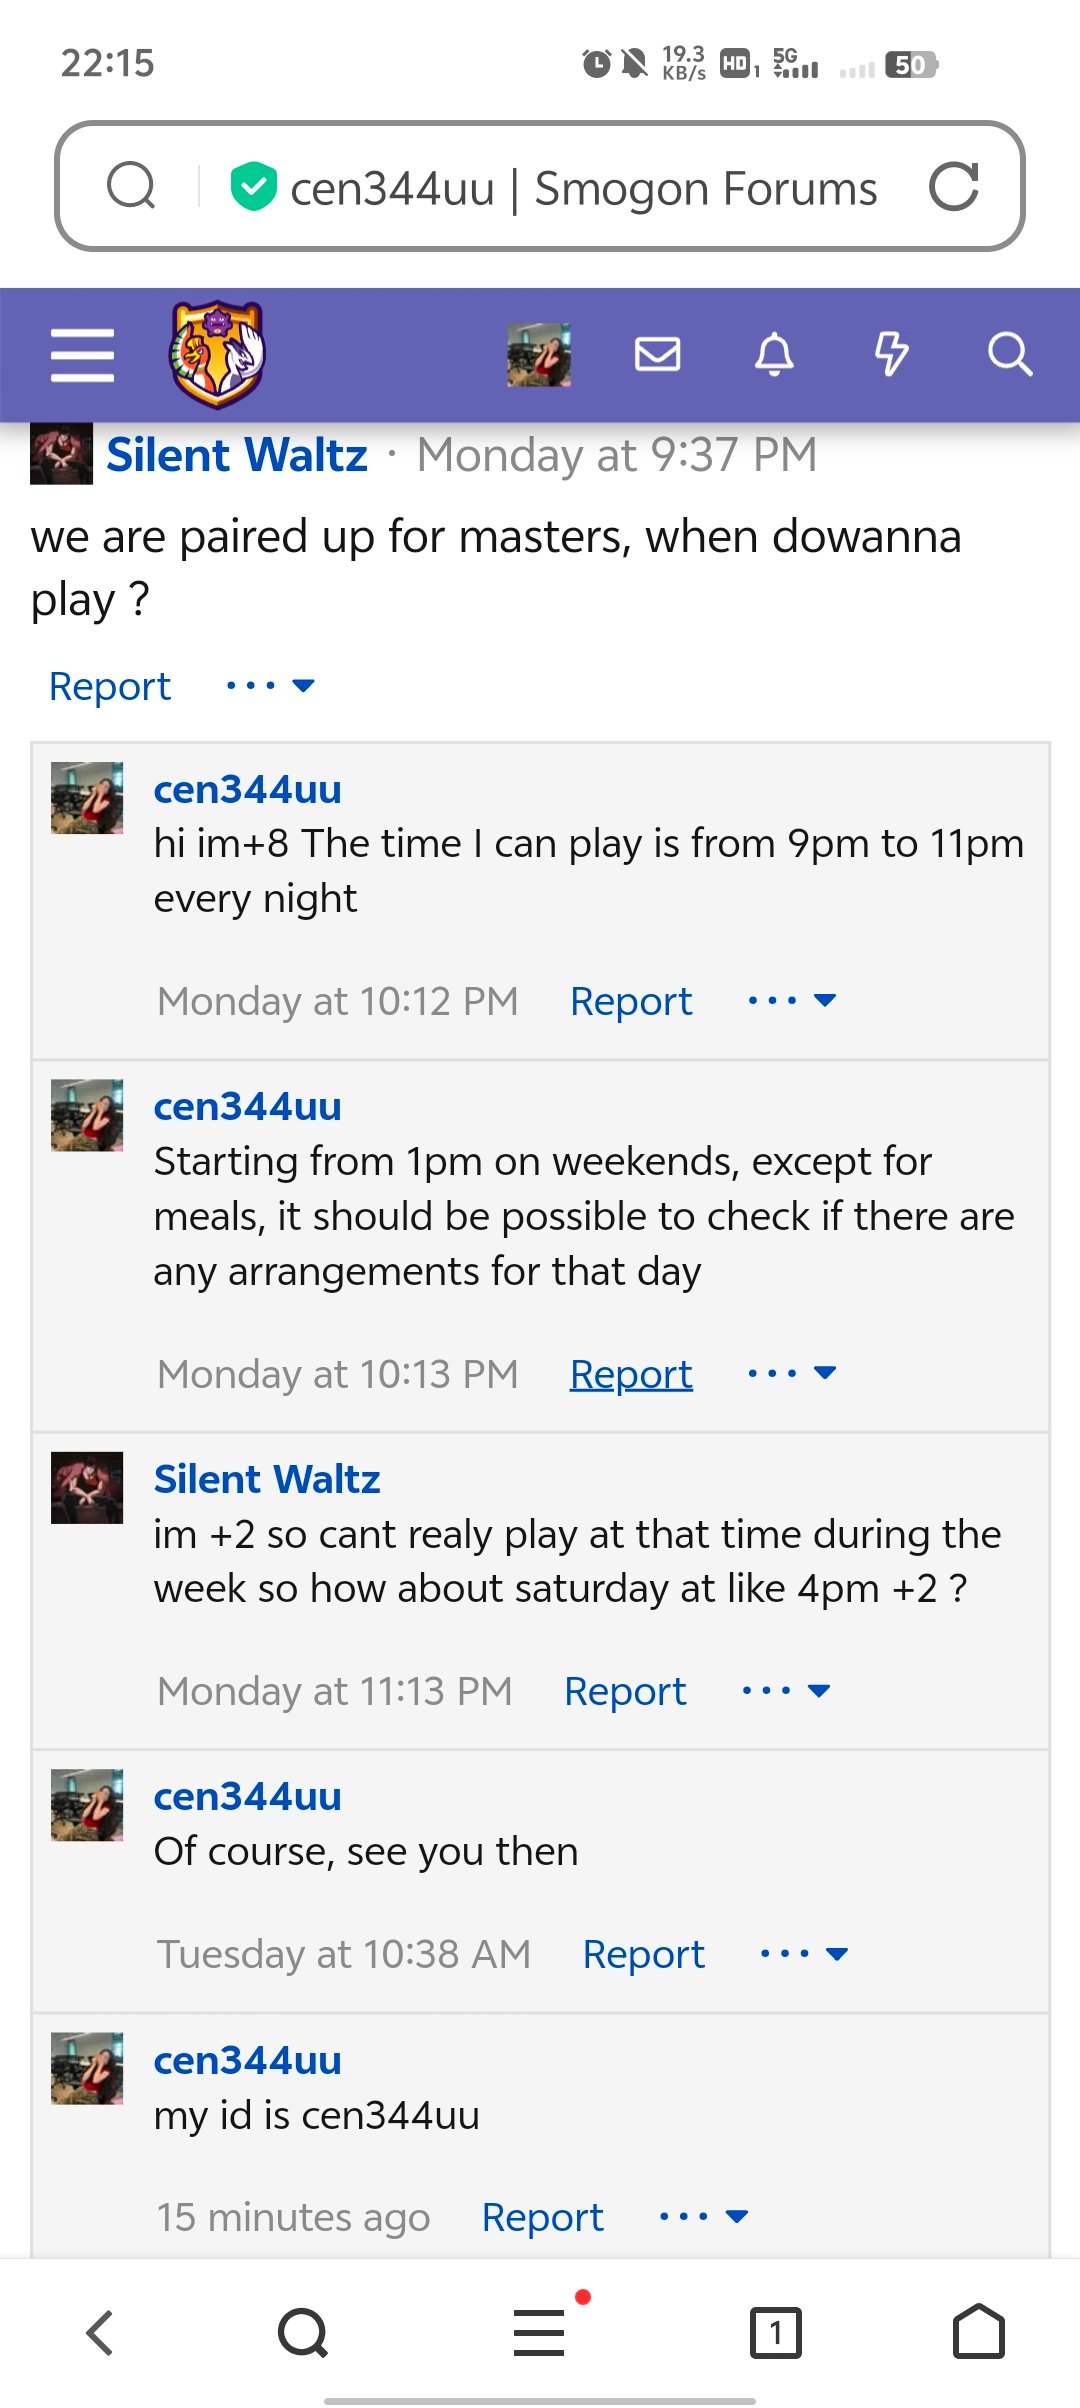1080x2408 pixels.
Task: Open the lightning bolt What's new icon
Action: click(891, 354)
